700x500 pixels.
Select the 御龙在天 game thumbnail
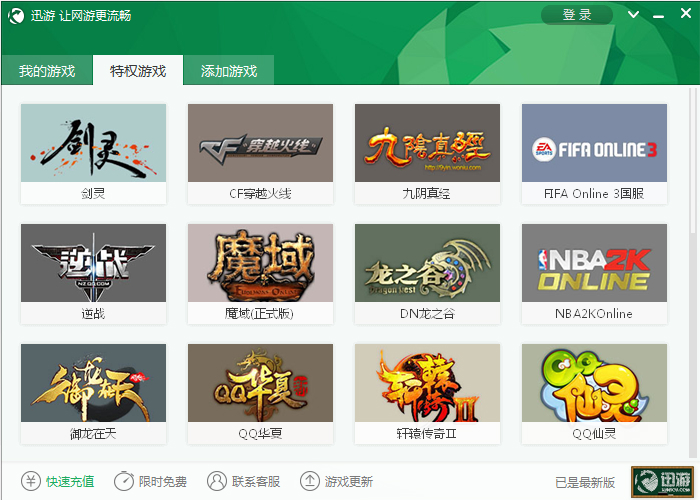pyautogui.click(x=93, y=383)
